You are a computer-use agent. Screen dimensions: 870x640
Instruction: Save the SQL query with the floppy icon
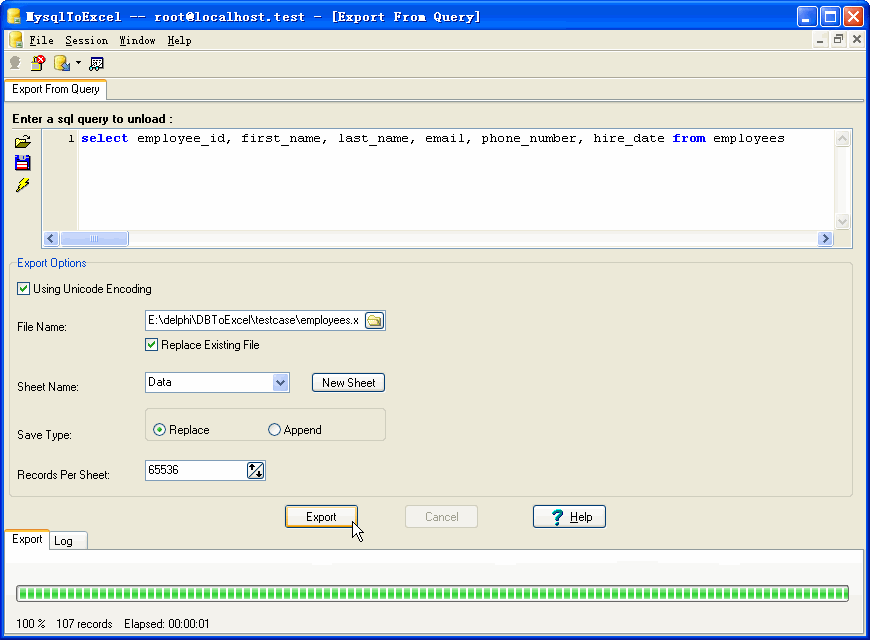tap(23, 163)
